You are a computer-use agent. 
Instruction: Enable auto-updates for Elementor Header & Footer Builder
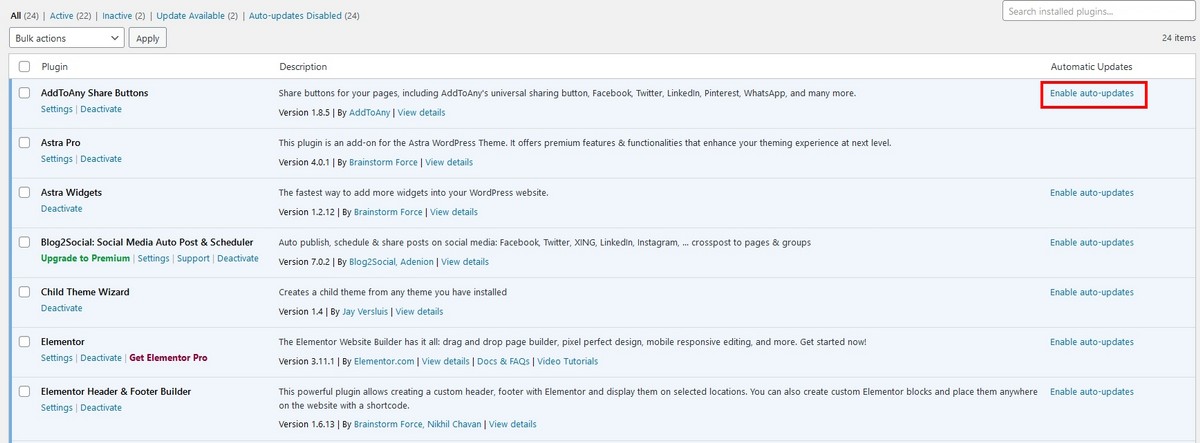pos(1092,392)
